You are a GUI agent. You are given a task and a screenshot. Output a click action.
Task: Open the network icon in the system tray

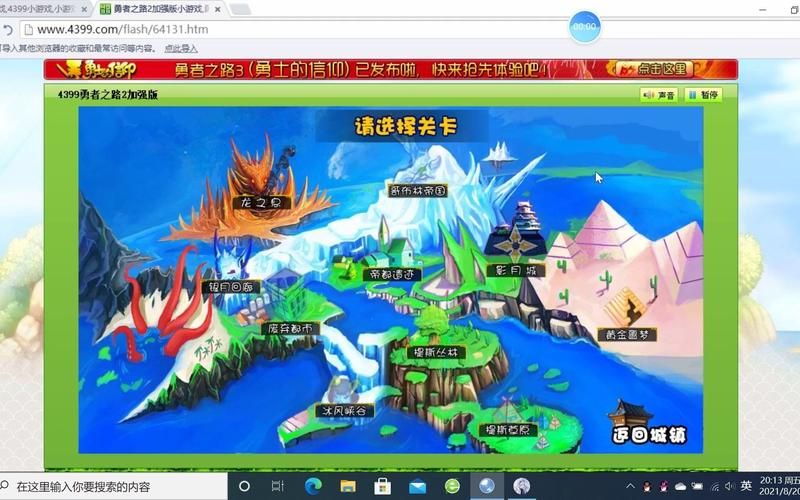(x=715, y=486)
